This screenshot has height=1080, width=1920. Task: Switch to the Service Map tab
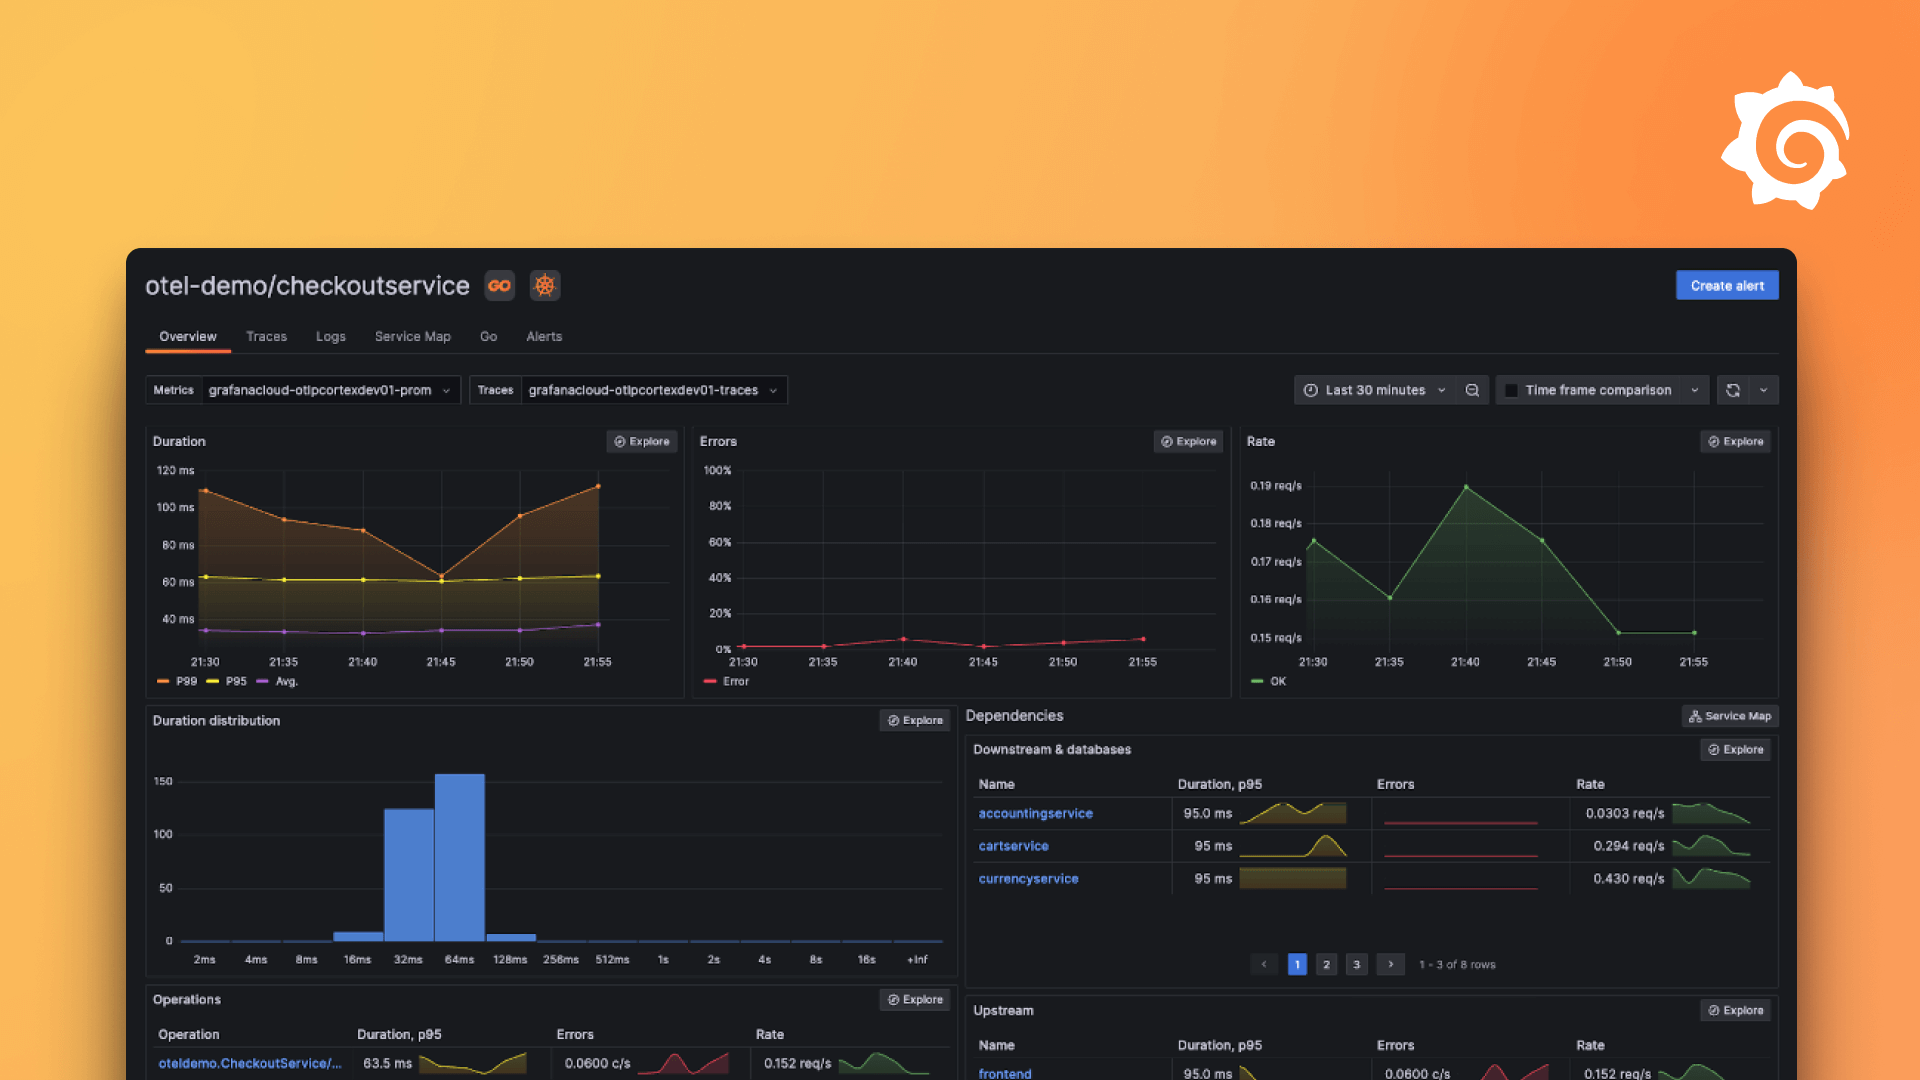[x=411, y=335]
